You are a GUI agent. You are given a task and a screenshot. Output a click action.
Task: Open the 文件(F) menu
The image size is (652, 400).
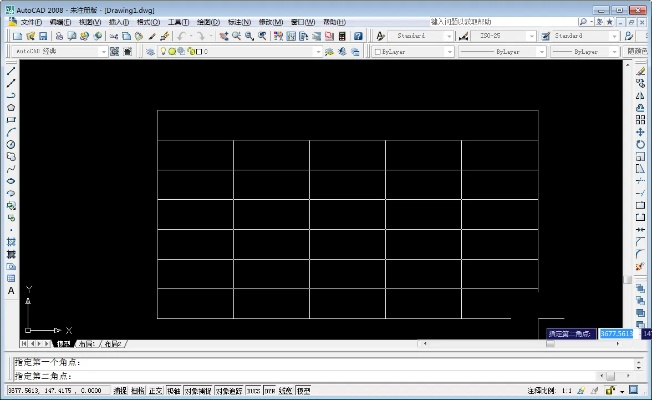click(x=31, y=22)
